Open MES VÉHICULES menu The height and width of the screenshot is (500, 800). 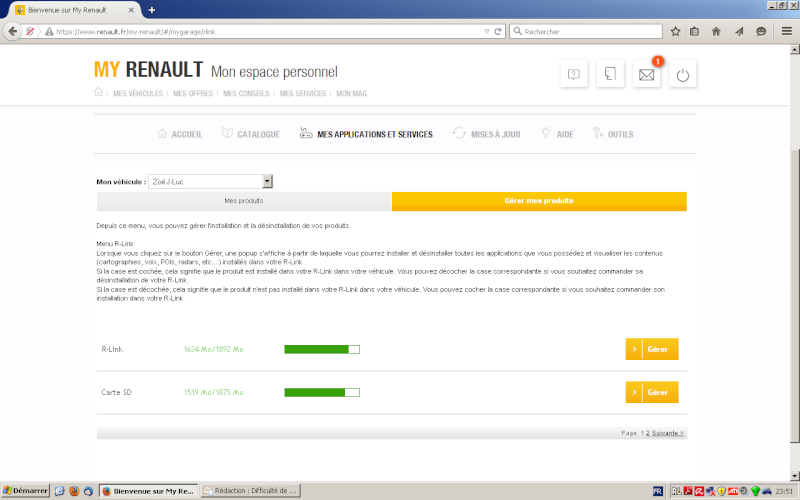138,93
